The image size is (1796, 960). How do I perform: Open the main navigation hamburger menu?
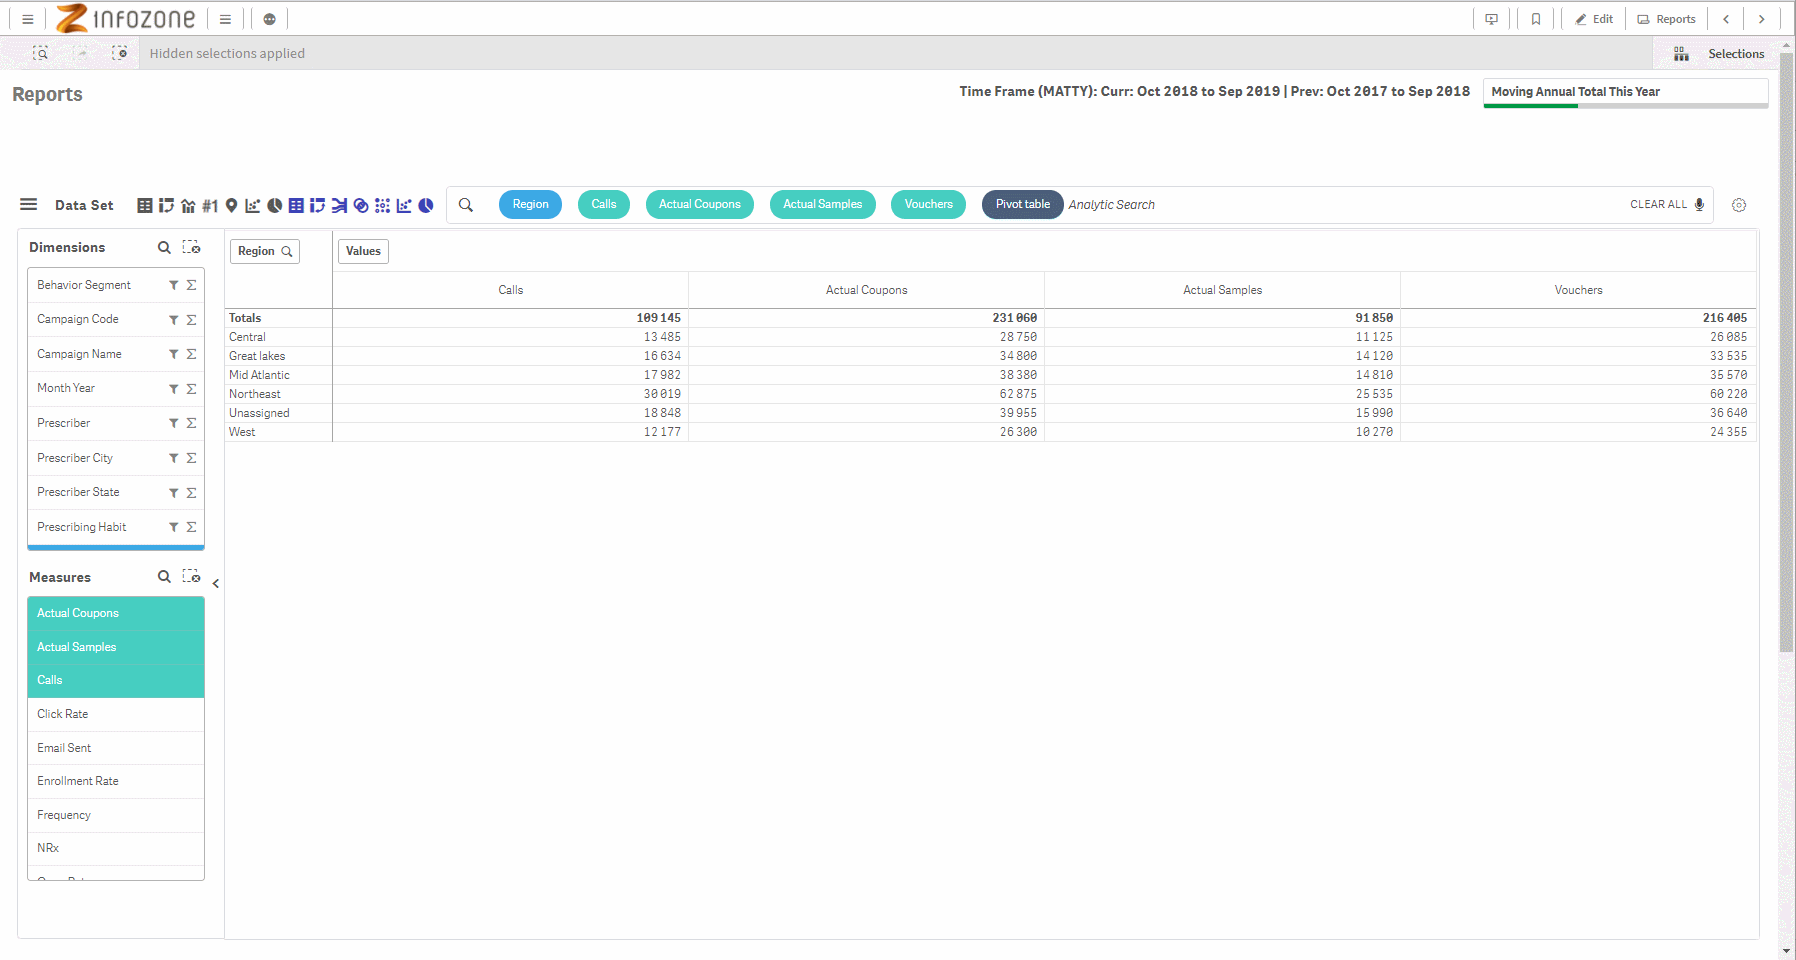pos(28,19)
